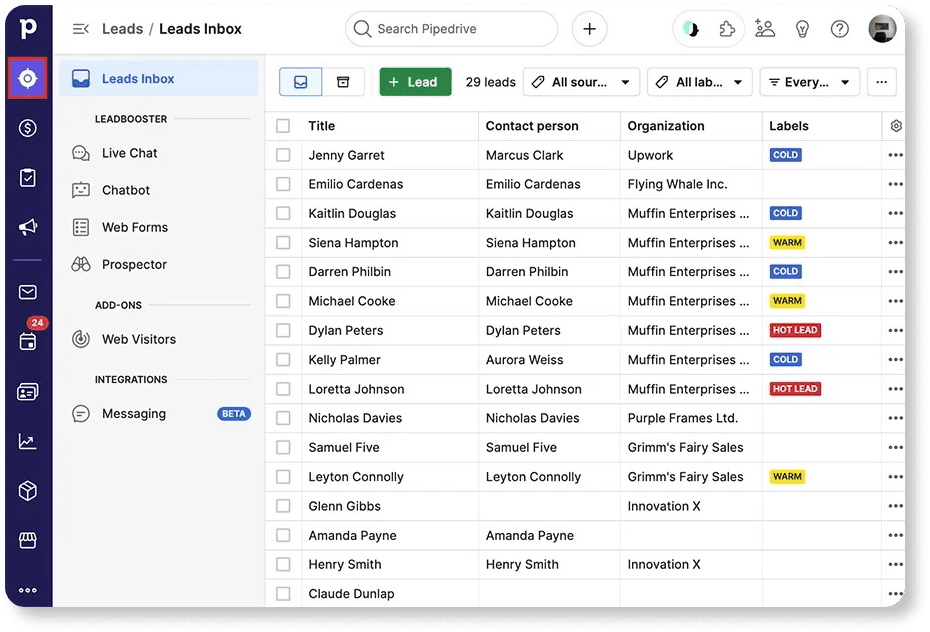Viewport: 930px width, 632px height.
Task: Open the Sales Assistant icon
Action: pyautogui.click(x=690, y=28)
